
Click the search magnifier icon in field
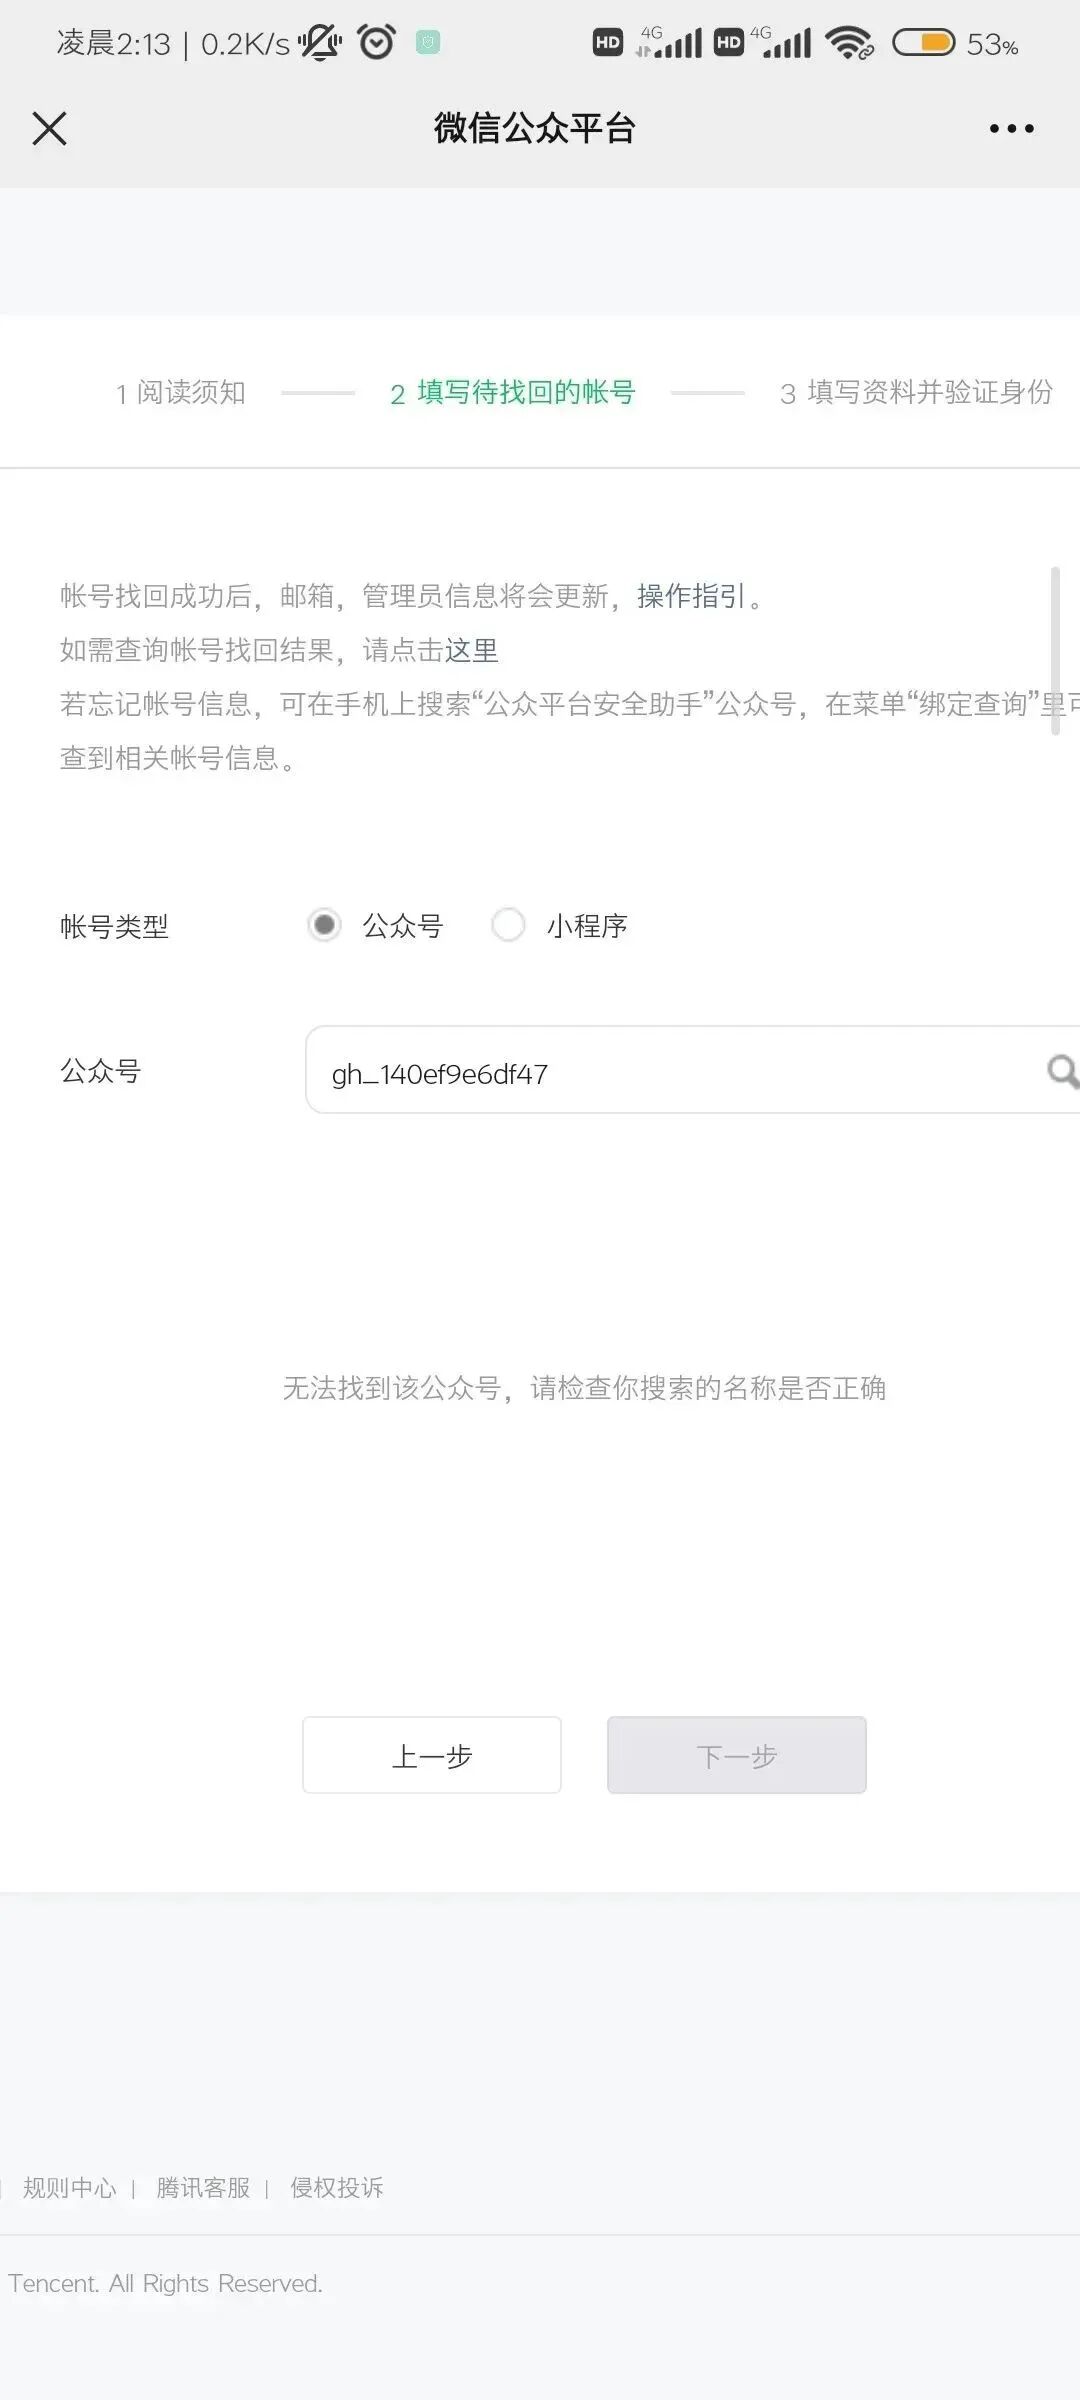1061,1071
